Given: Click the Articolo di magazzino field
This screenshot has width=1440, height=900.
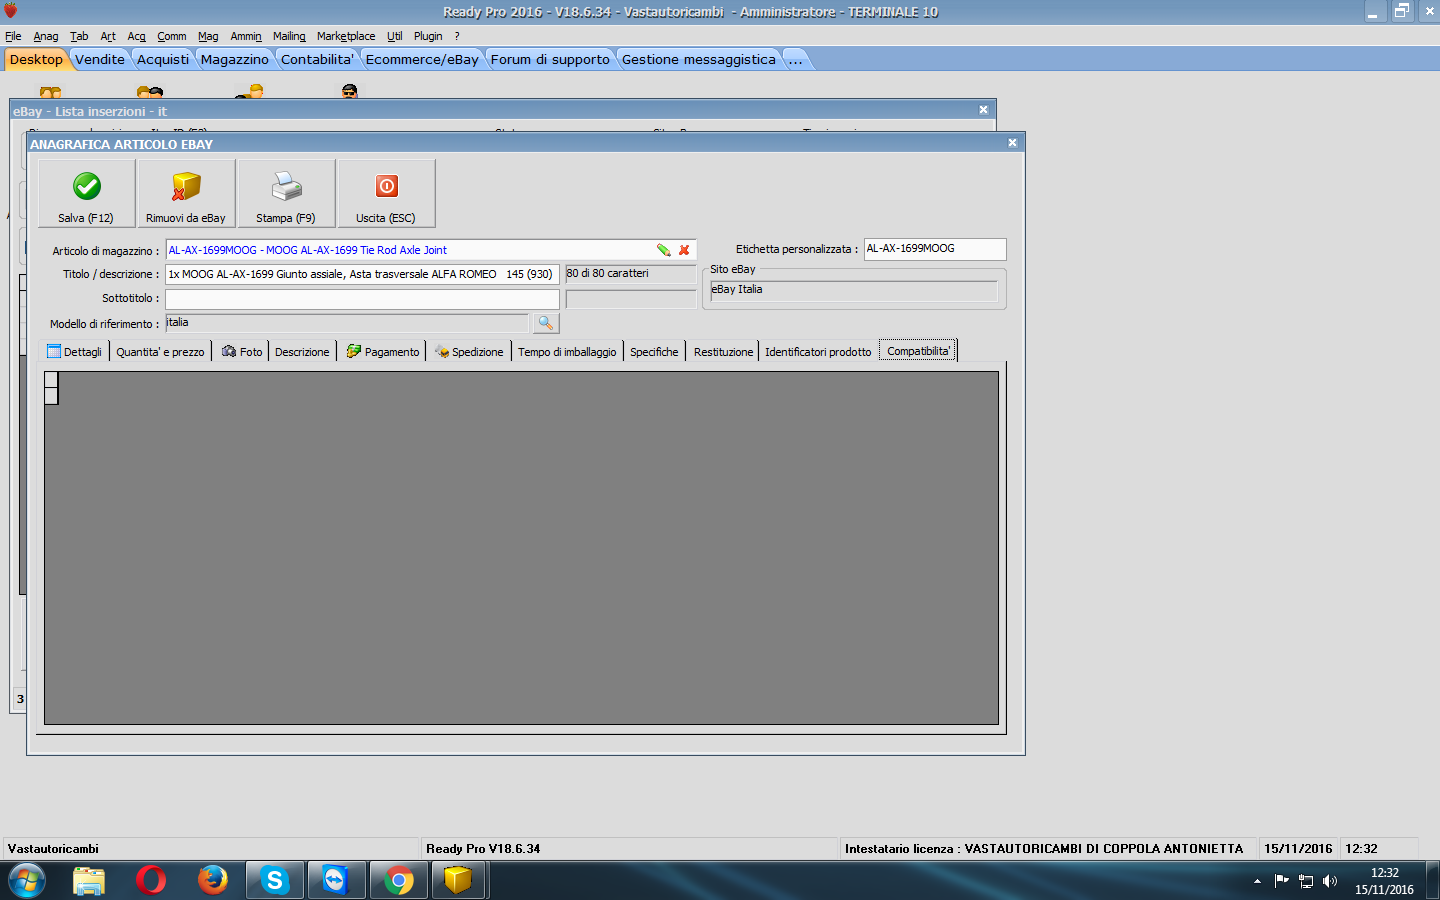Looking at the screenshot, I should click(431, 250).
